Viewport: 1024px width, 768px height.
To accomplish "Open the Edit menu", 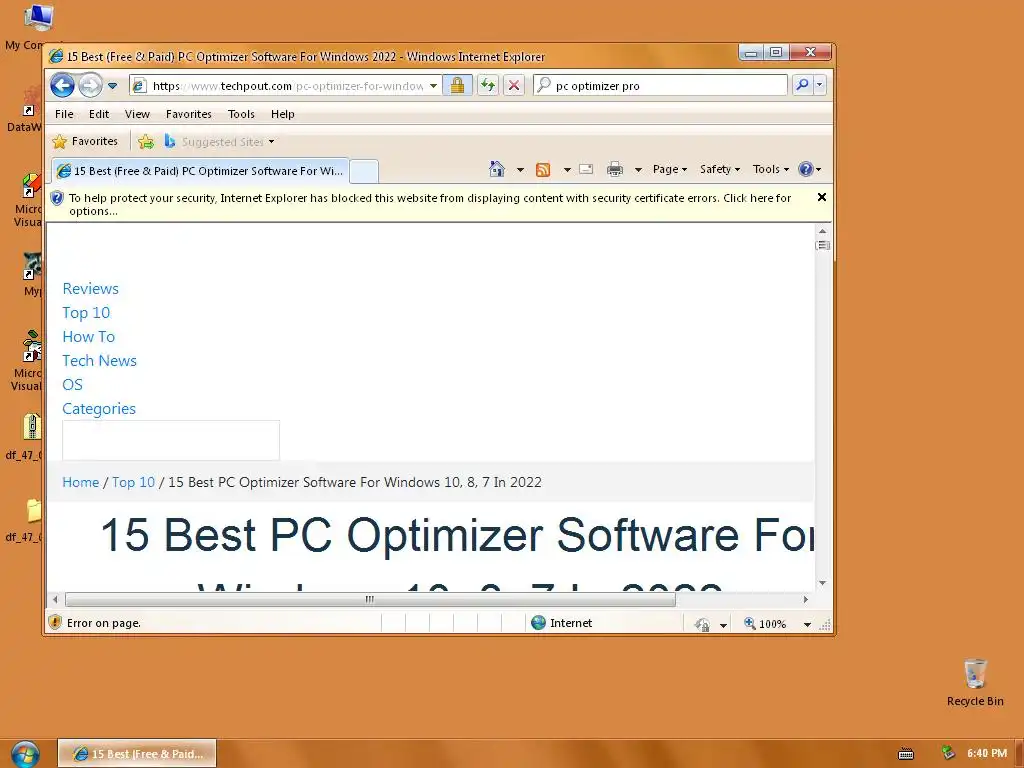I will [x=99, y=114].
